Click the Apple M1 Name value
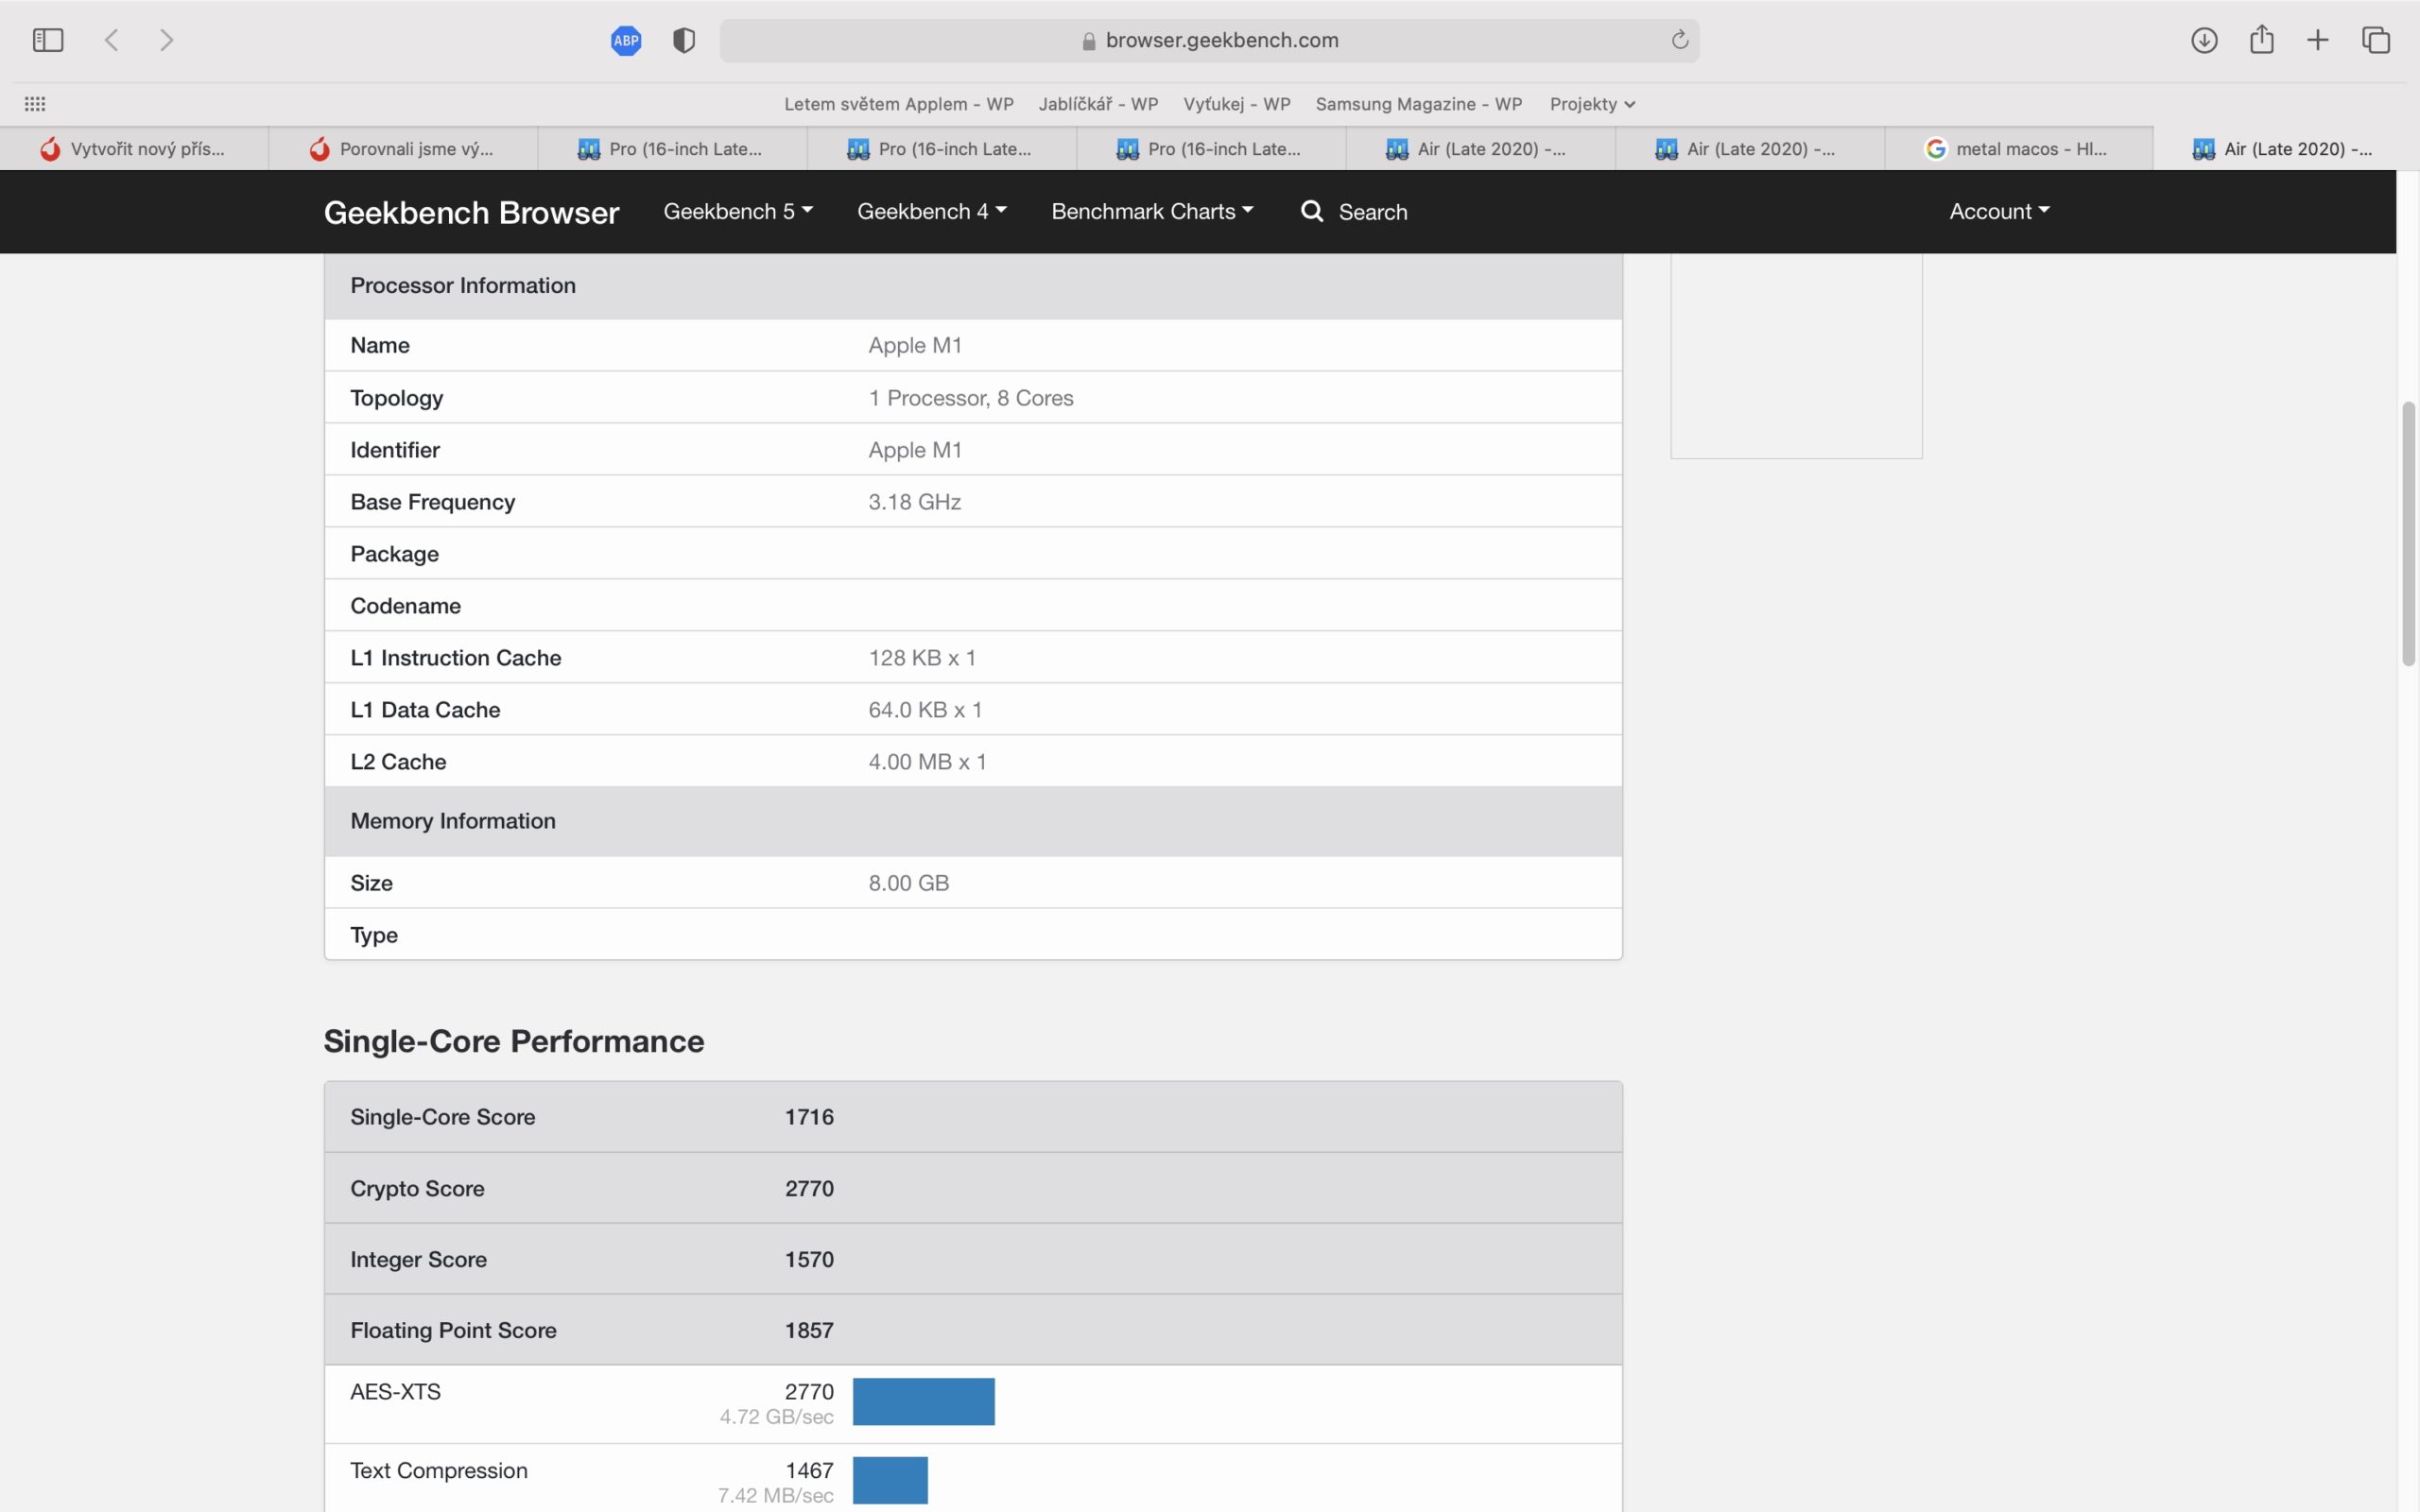The height and width of the screenshot is (1512, 2420). click(914, 345)
